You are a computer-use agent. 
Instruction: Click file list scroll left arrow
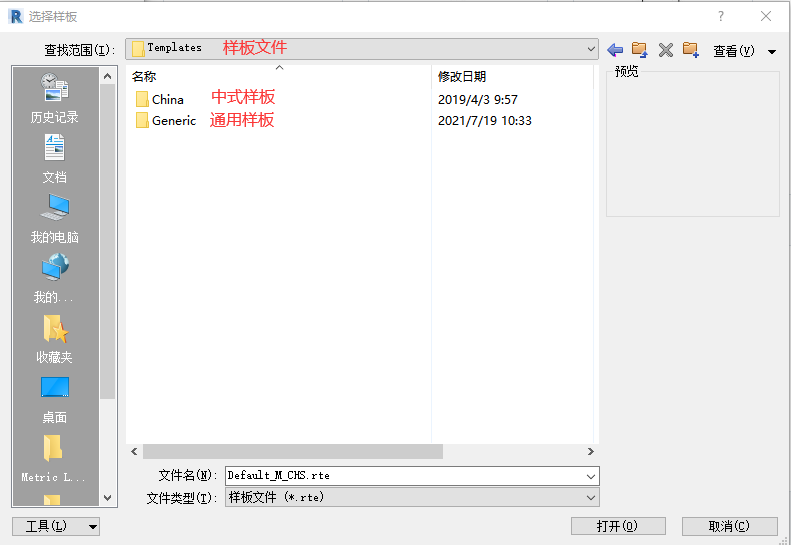coord(134,452)
